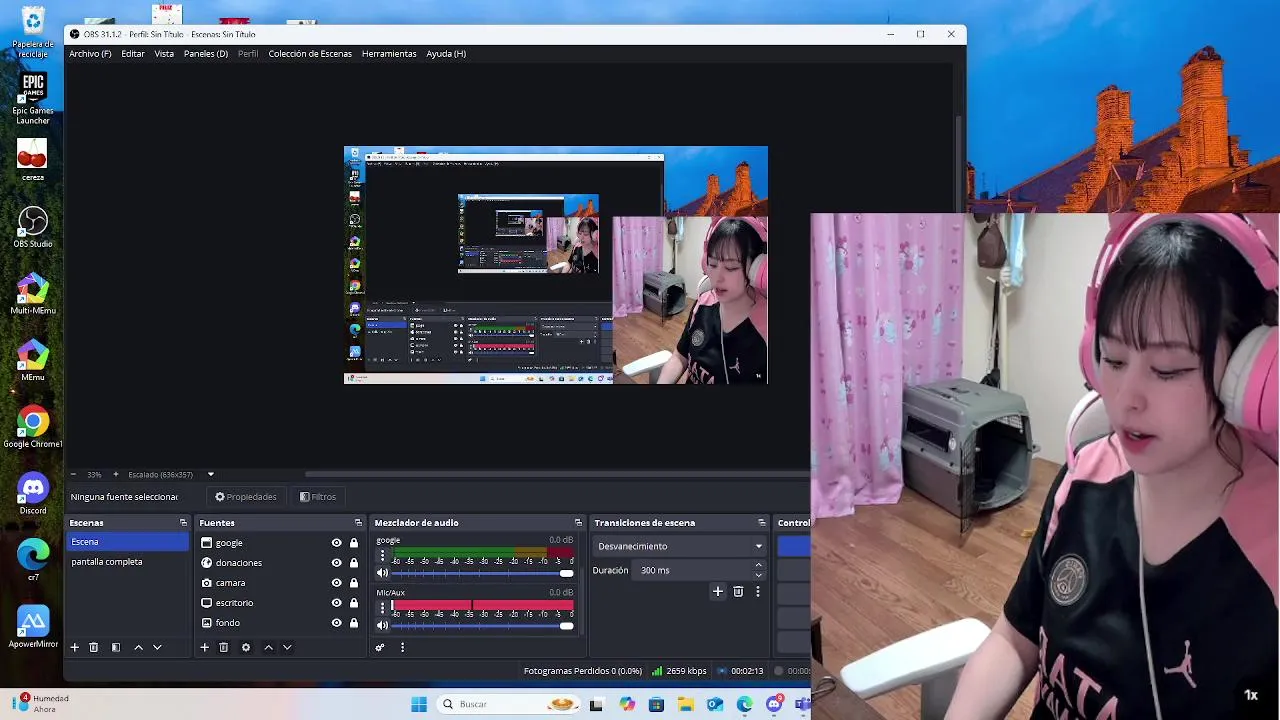The width and height of the screenshot is (1280, 720).
Task: Open audio mixer menu dots in toolbar
Action: point(402,647)
